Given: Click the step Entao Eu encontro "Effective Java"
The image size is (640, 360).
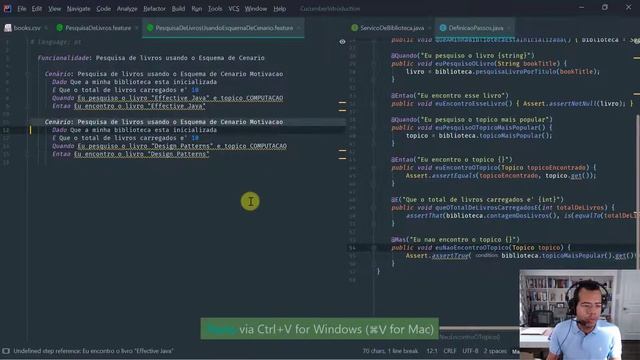Looking at the screenshot, I should click(x=129, y=106).
